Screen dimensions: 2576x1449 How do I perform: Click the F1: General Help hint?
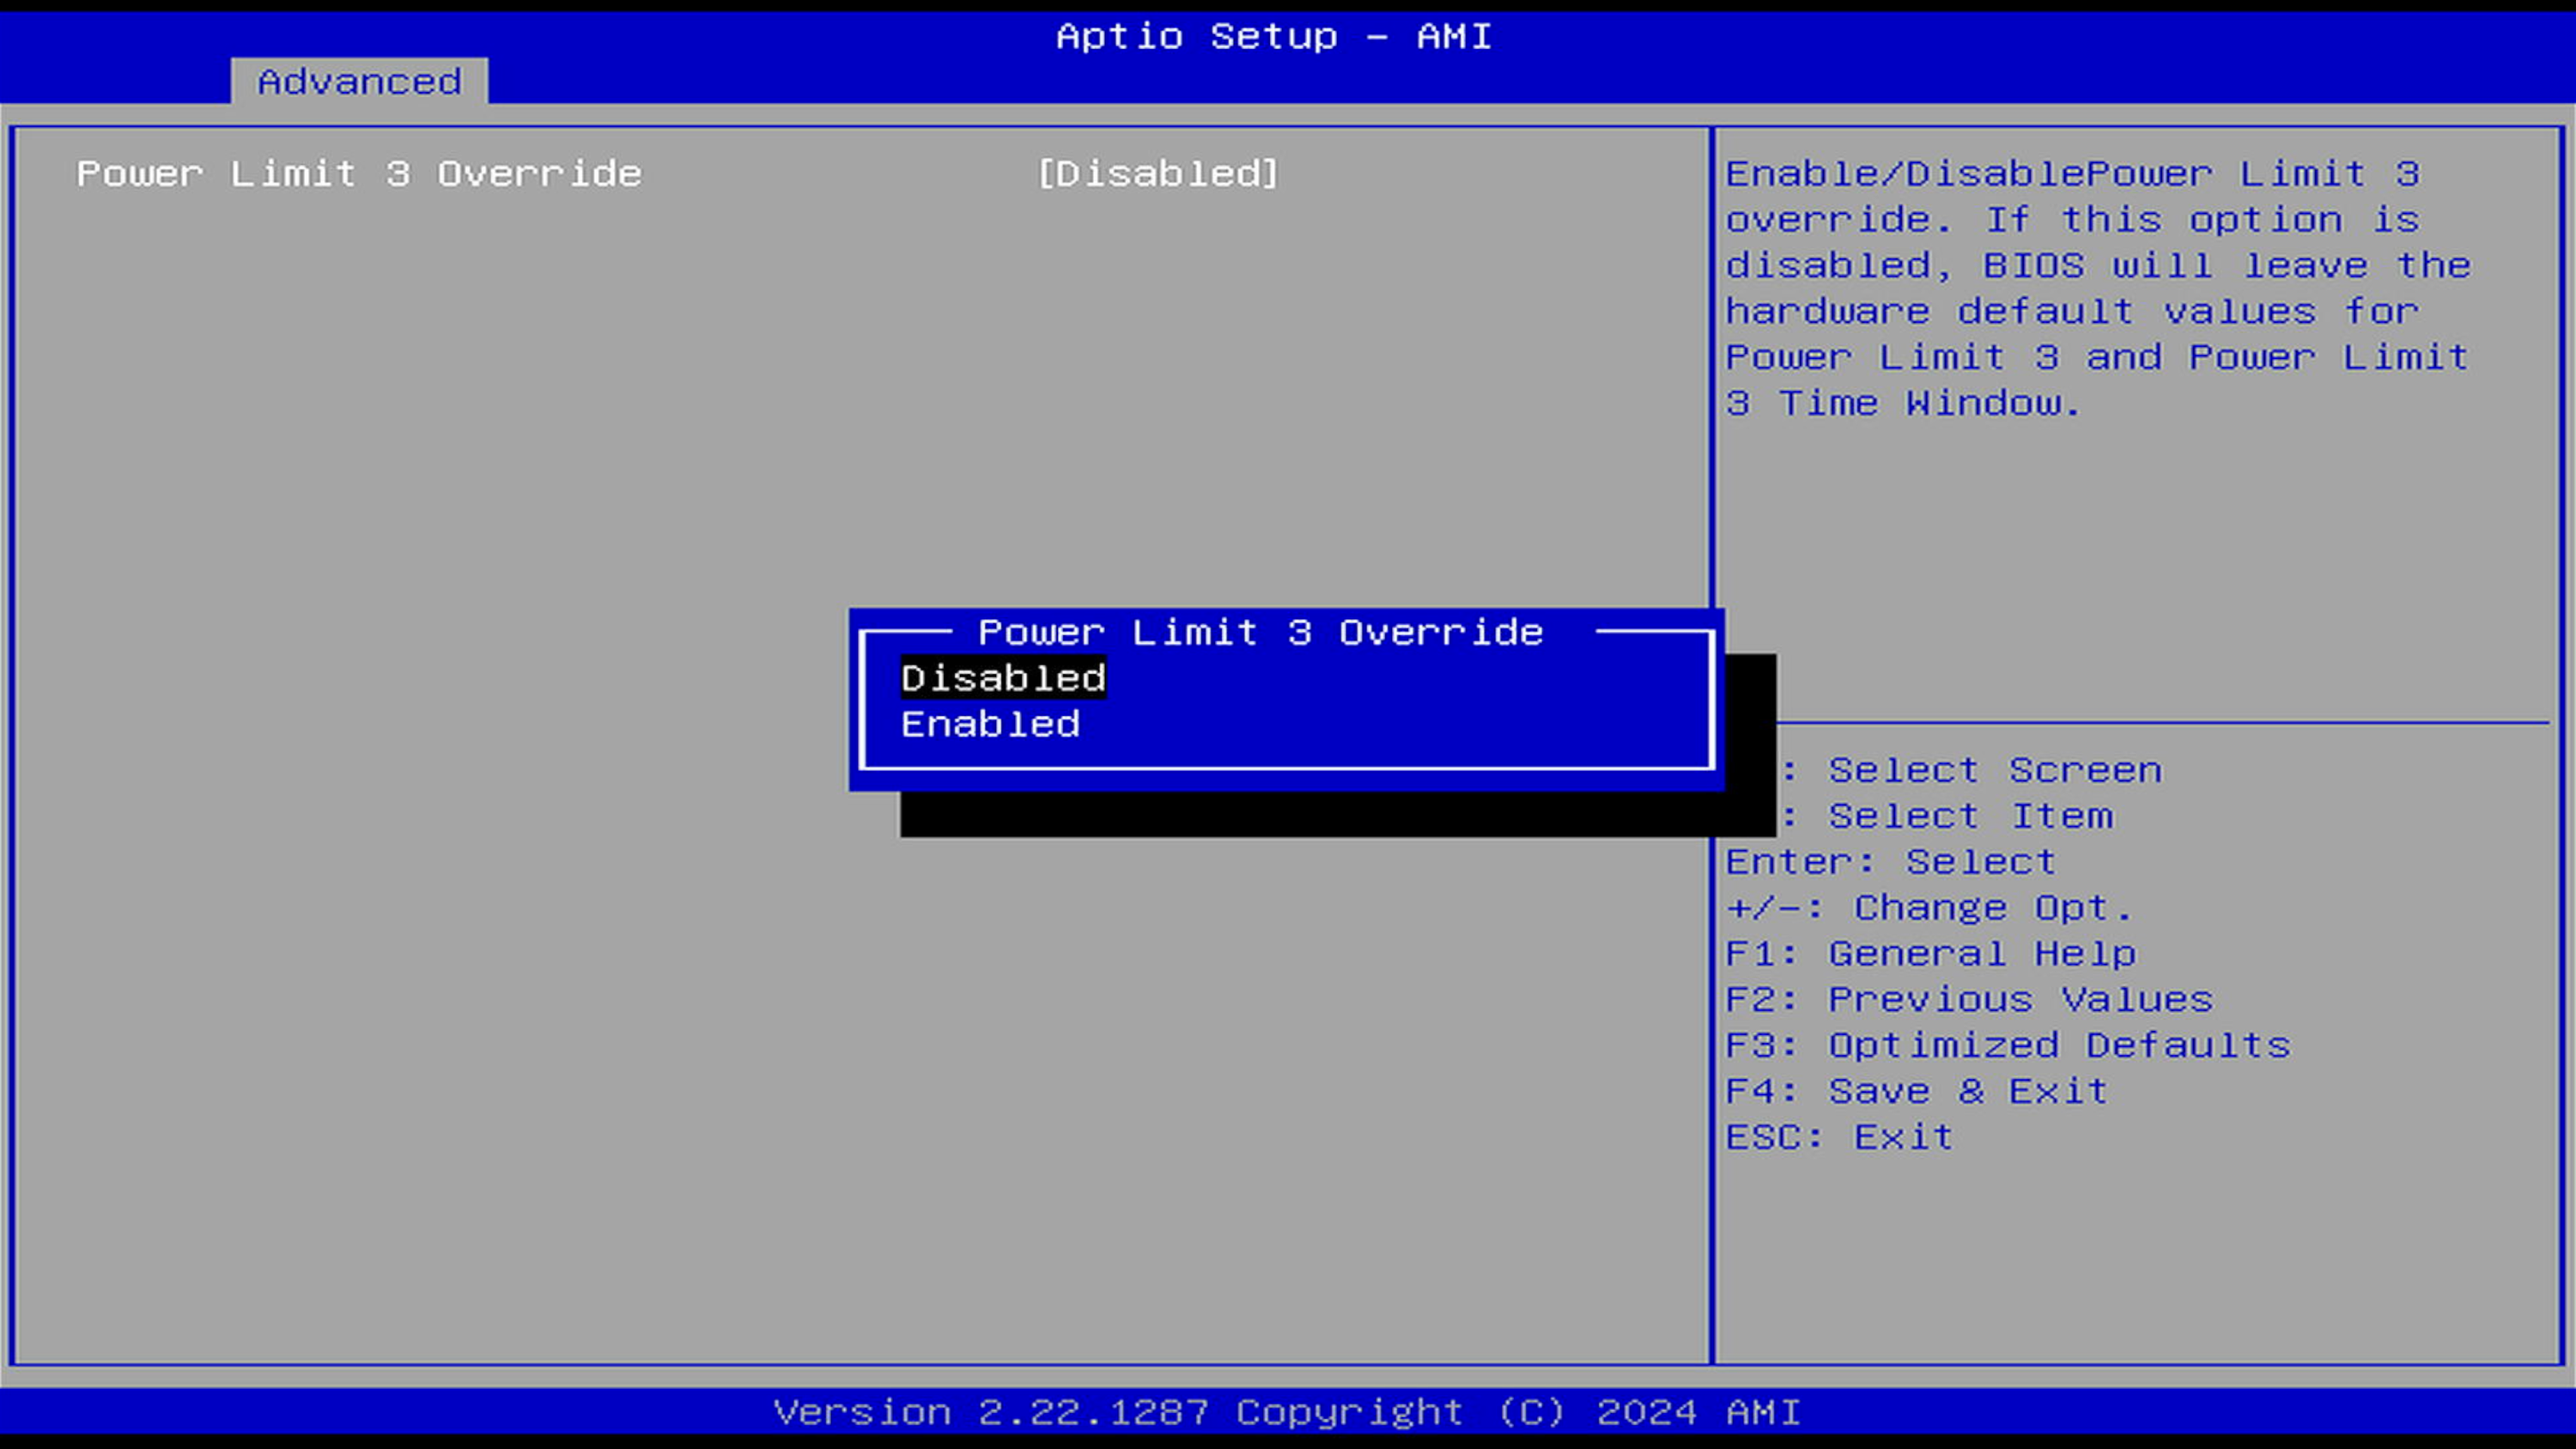tap(1930, 953)
